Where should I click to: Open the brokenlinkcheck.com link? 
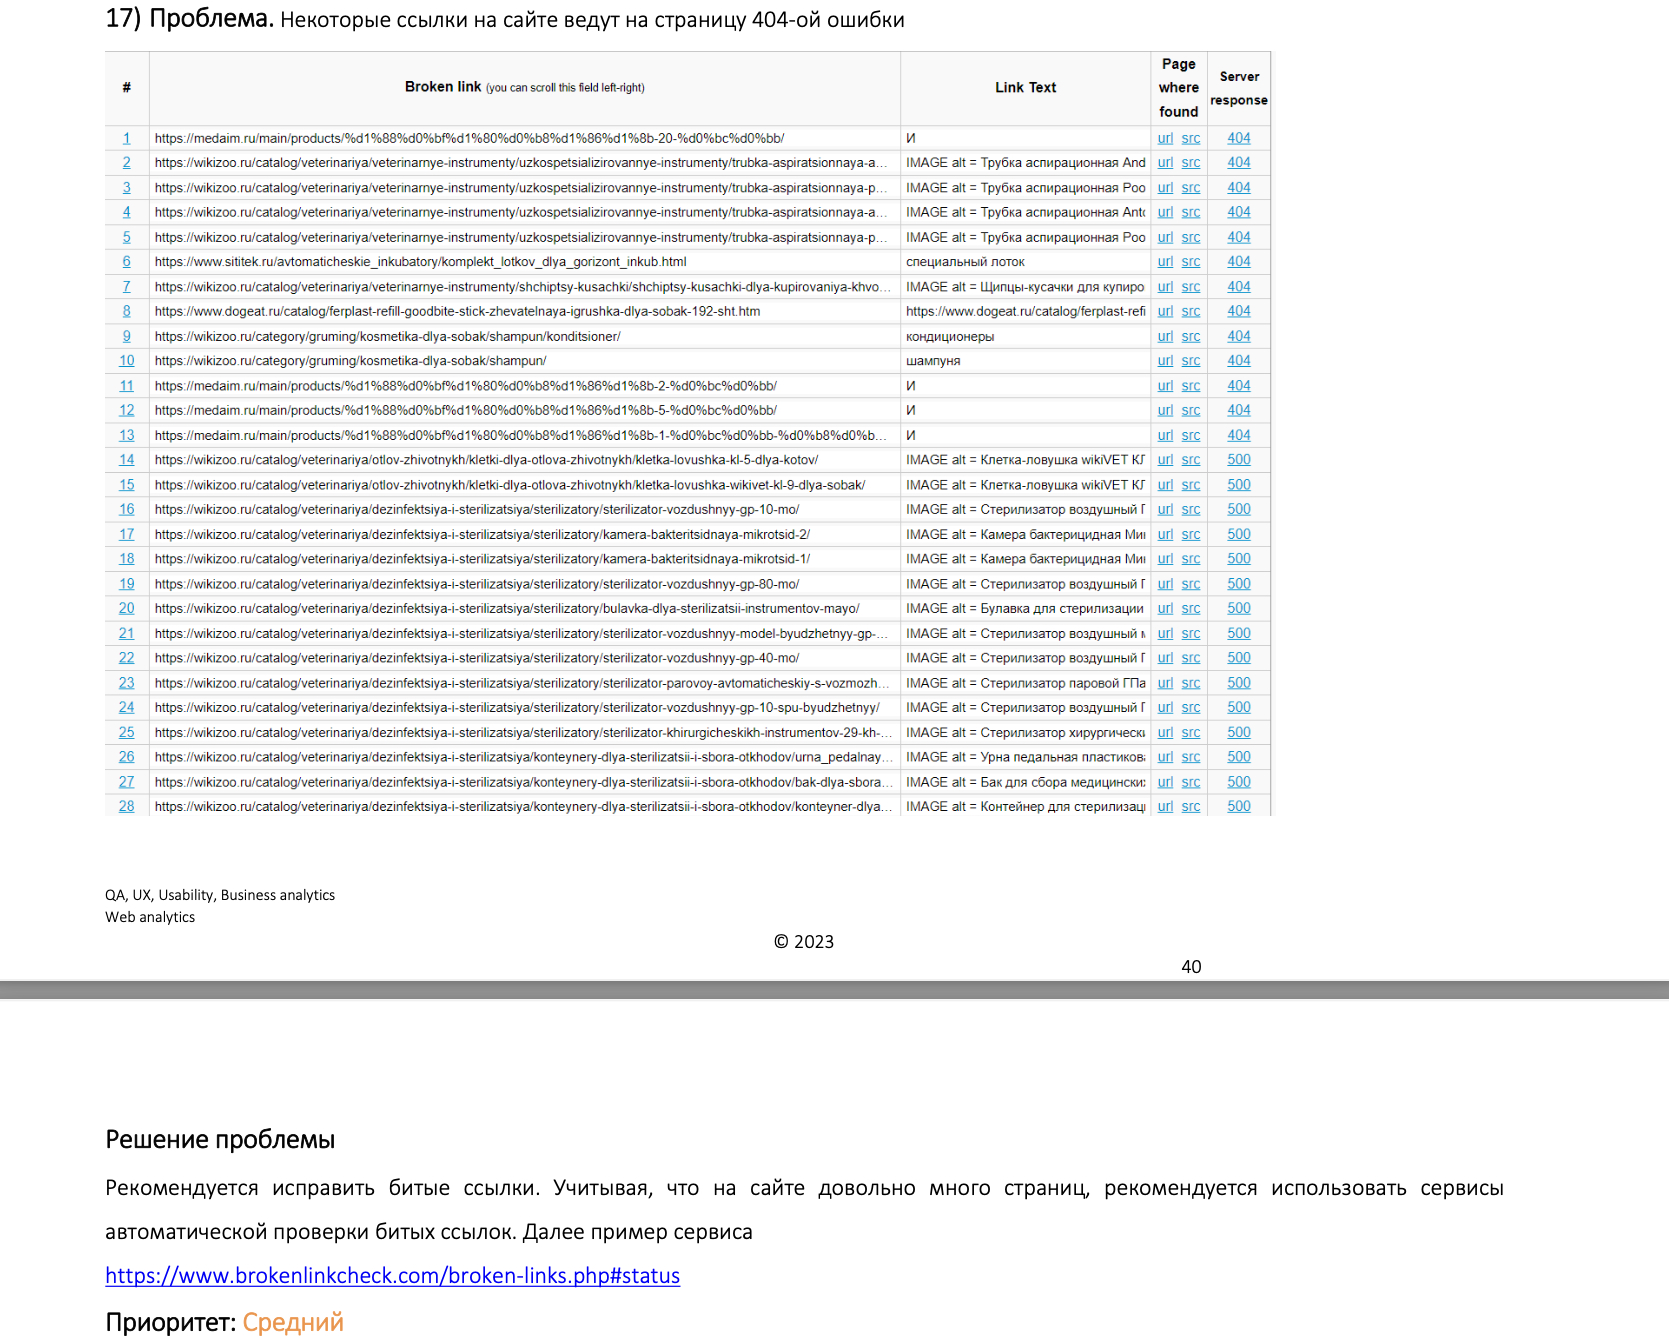pos(393,1275)
